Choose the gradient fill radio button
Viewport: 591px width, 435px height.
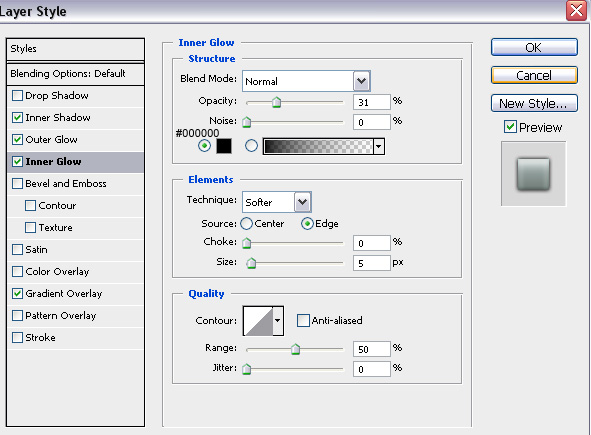click(x=251, y=146)
